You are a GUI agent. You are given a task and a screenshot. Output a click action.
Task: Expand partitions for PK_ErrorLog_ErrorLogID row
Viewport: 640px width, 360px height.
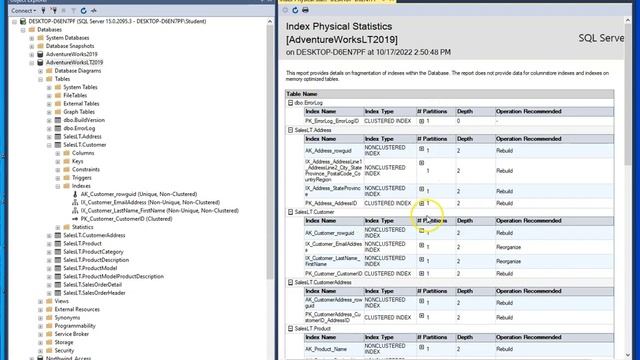pyautogui.click(x=421, y=121)
